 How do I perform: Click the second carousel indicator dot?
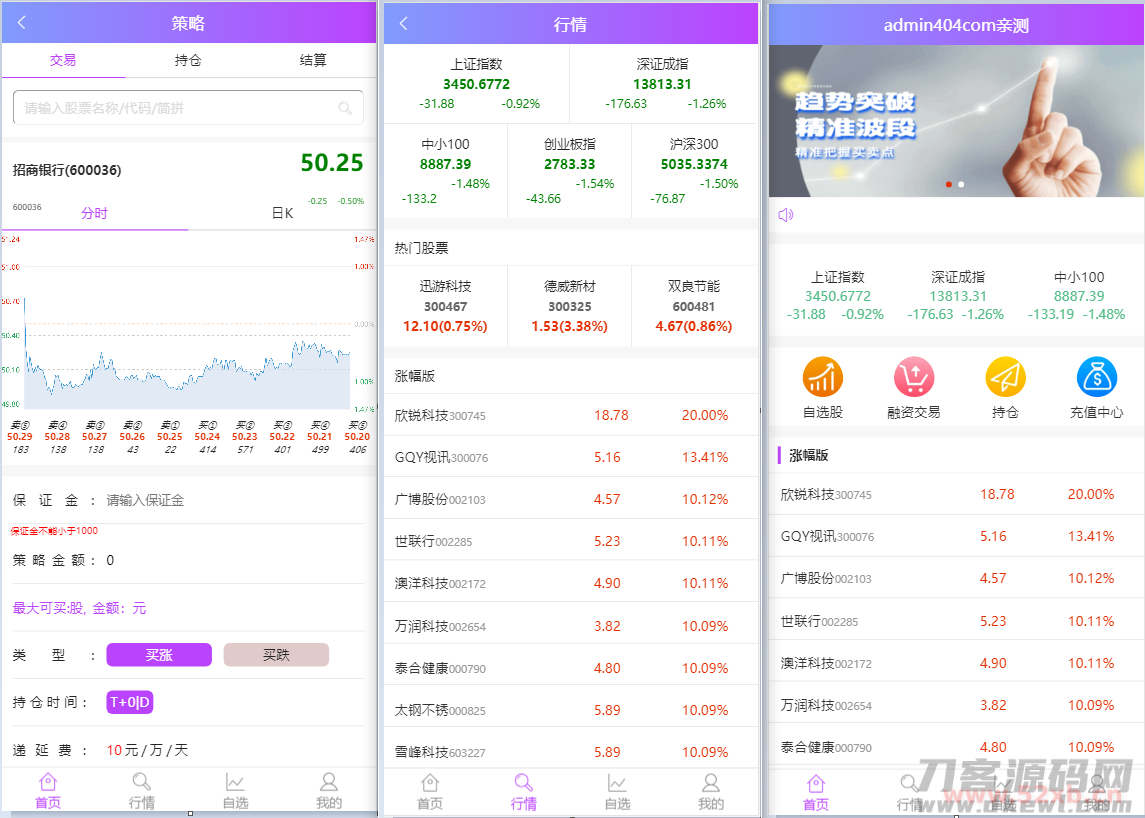tap(961, 184)
